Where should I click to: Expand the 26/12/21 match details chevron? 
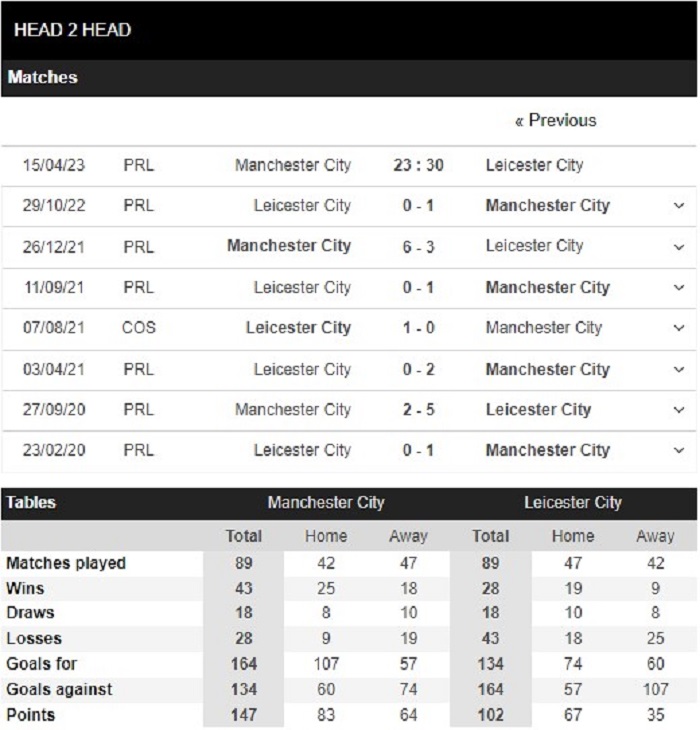click(680, 247)
